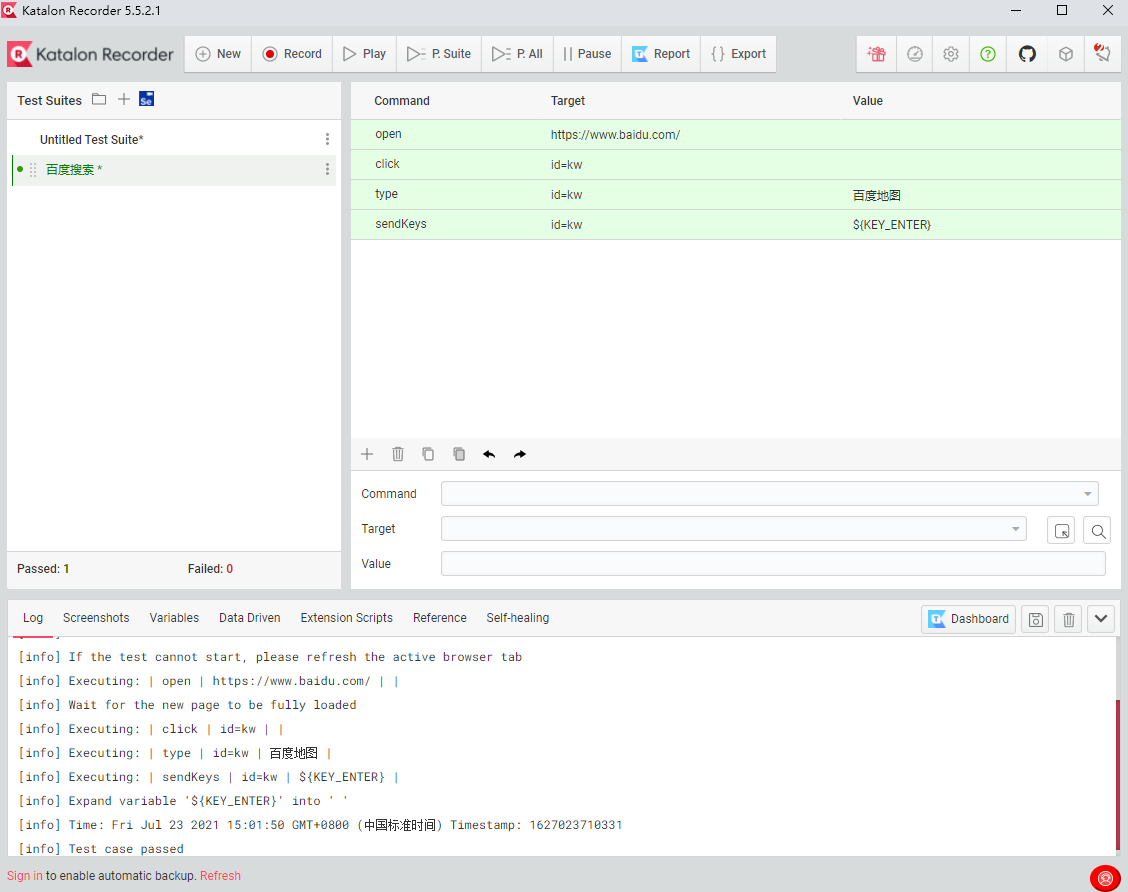Click the 百度地图 value cell

[876, 195]
